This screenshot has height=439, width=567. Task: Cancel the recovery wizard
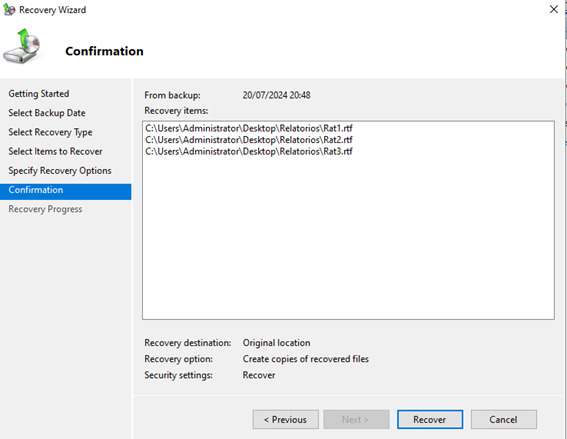tap(504, 419)
